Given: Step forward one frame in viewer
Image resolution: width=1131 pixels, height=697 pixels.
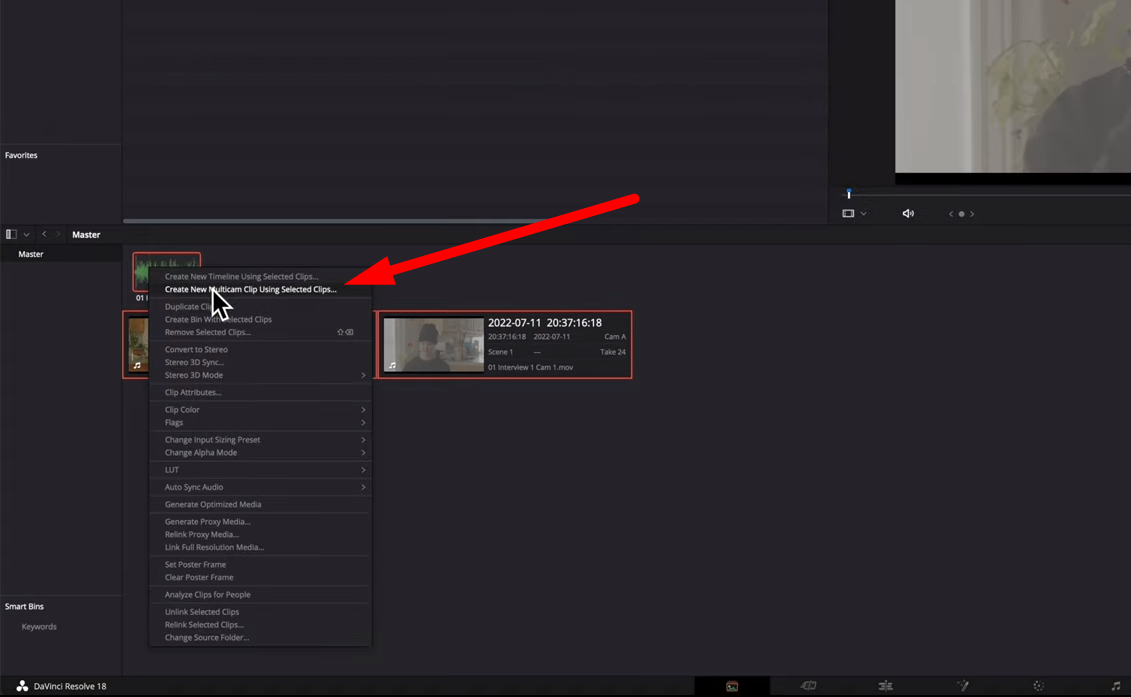Looking at the screenshot, I should [972, 213].
